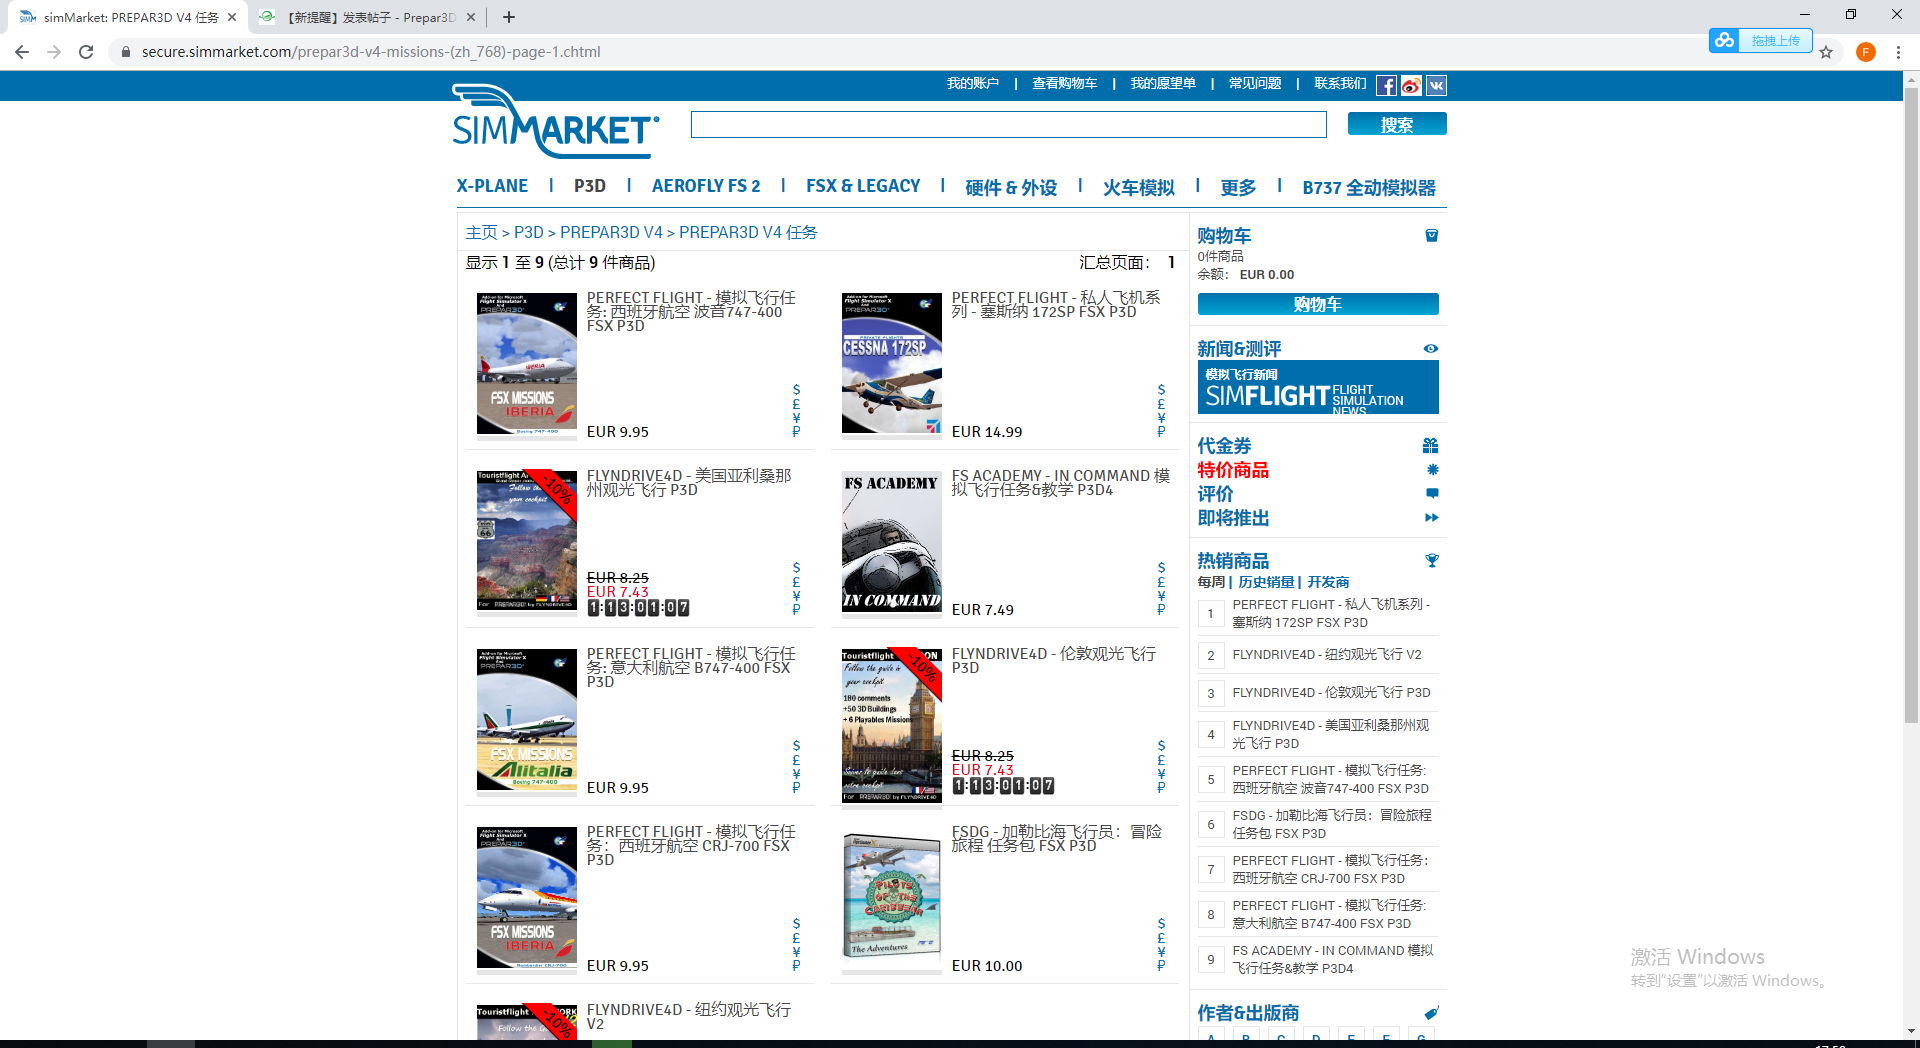
Task: Open the Alitalia B747-400 mission thumbnail
Action: [x=527, y=720]
